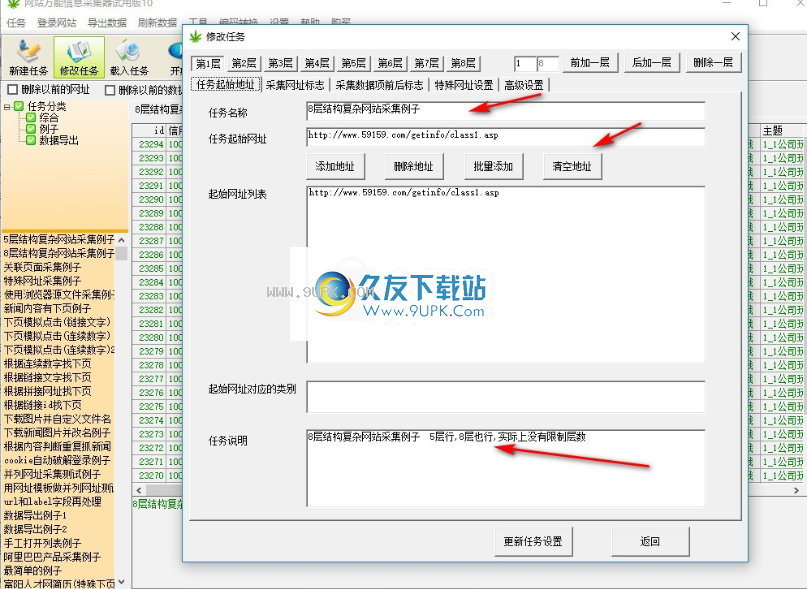Toggle the 例子 category checkbox

pyautogui.click(x=31, y=129)
